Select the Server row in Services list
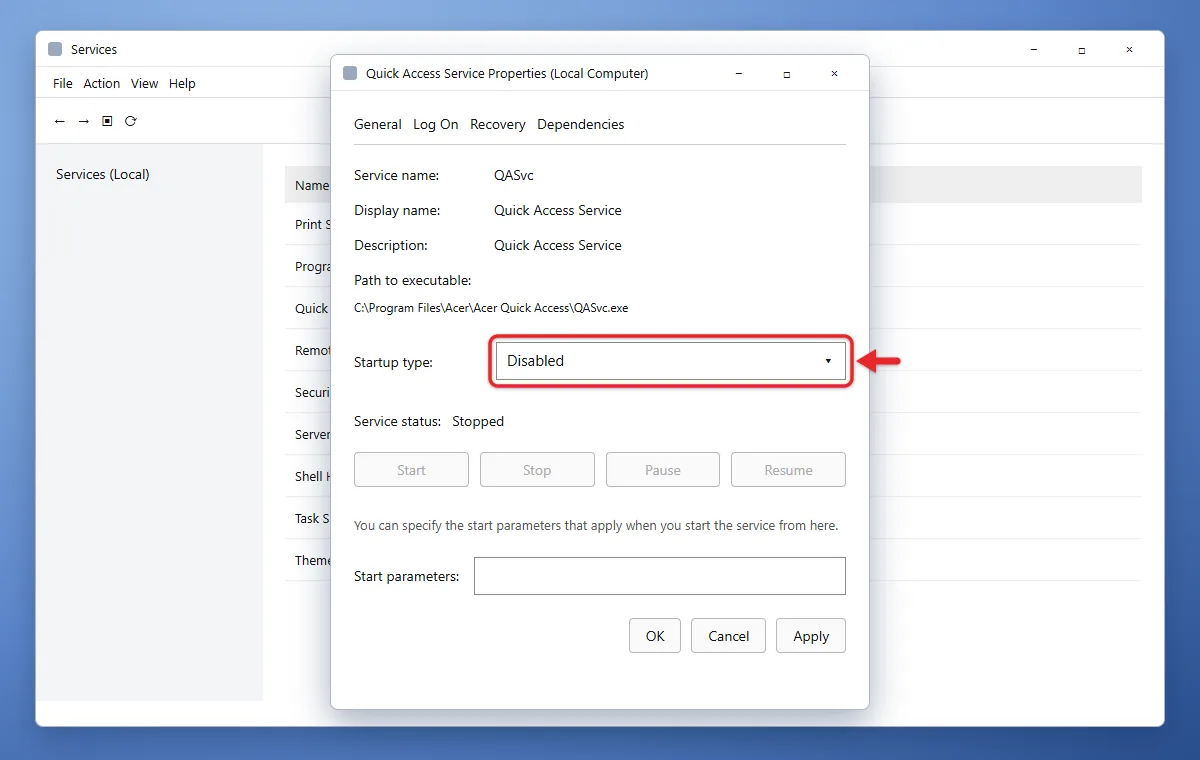Image resolution: width=1200 pixels, height=760 pixels. pos(713,434)
